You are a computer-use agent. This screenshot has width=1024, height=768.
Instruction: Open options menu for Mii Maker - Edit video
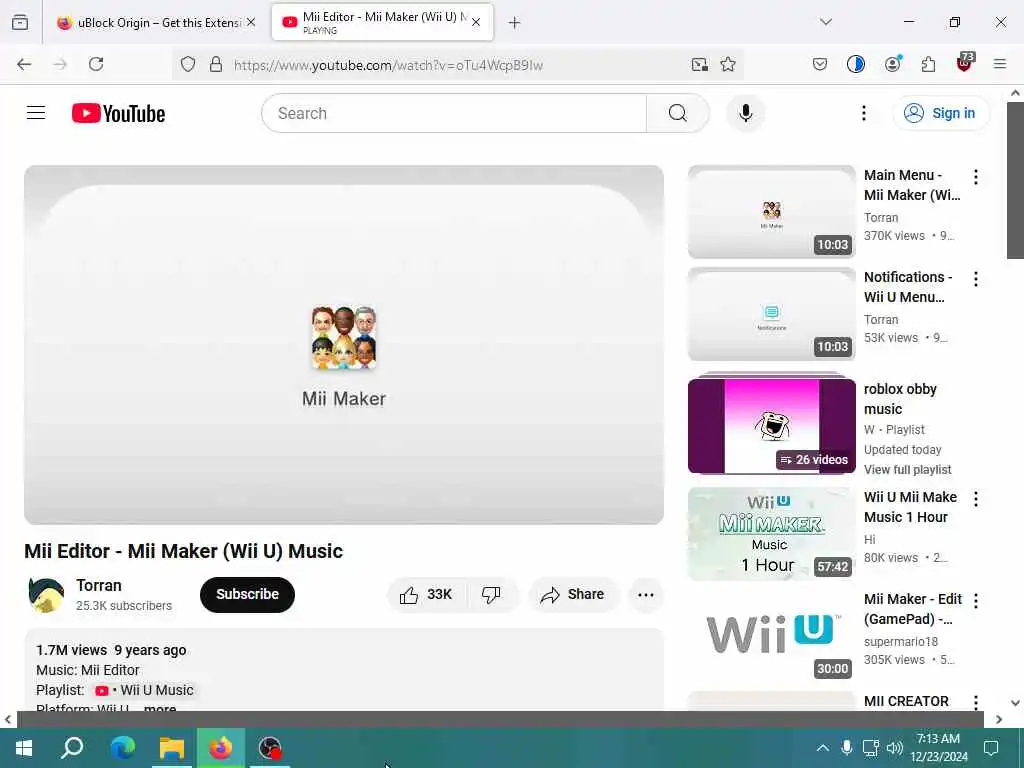tap(976, 601)
